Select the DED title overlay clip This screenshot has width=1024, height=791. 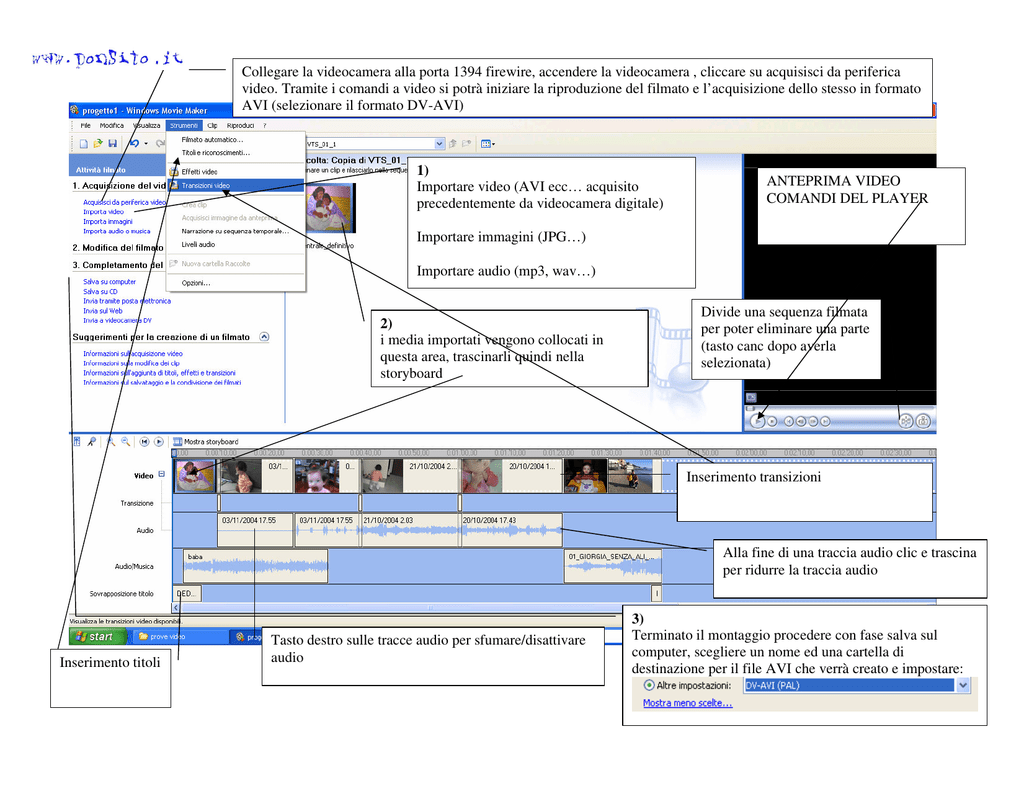(187, 593)
